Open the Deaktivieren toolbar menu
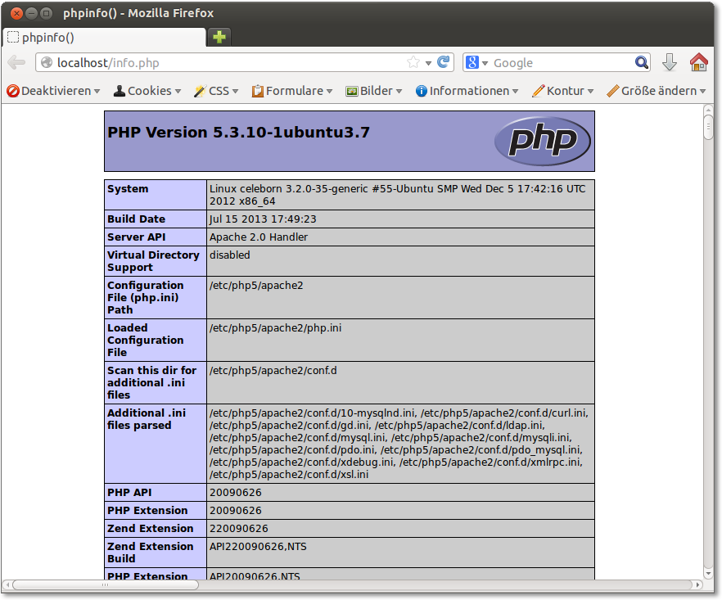 (x=54, y=91)
